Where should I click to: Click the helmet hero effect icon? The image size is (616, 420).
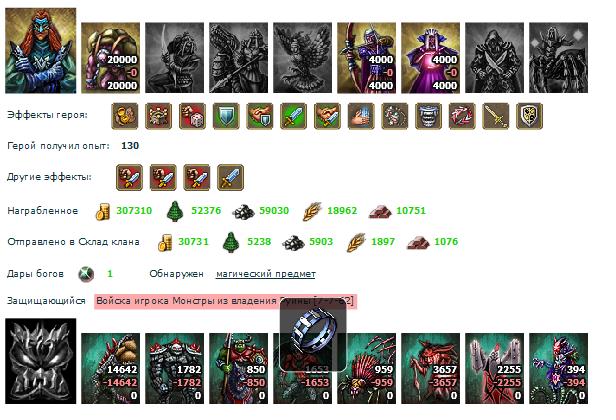tap(429, 116)
